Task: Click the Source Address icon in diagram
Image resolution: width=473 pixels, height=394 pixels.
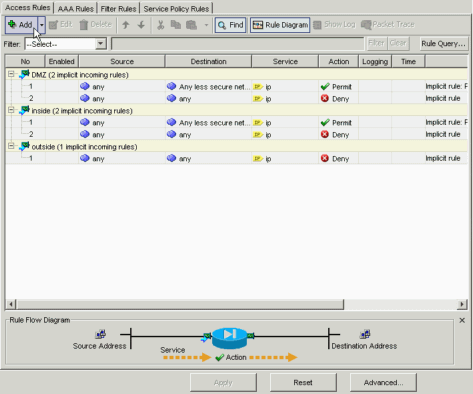Action: [x=100, y=334]
